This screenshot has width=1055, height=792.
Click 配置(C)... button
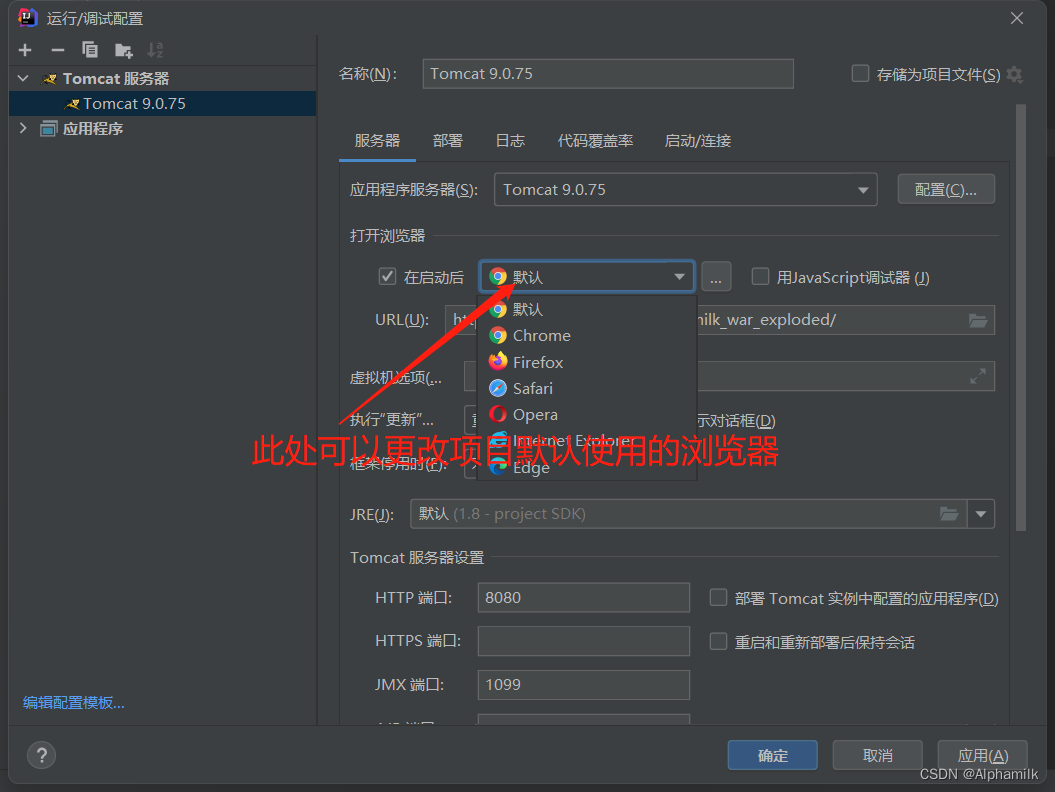[946, 190]
